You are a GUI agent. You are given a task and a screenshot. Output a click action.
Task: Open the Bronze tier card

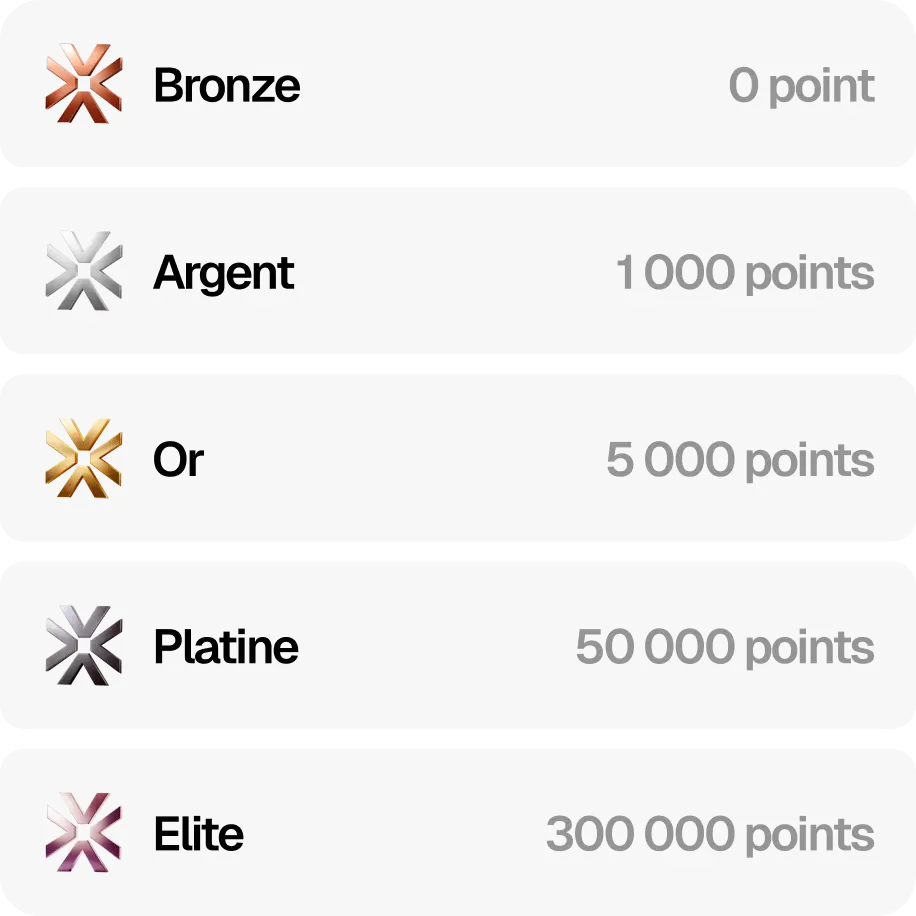tap(458, 84)
